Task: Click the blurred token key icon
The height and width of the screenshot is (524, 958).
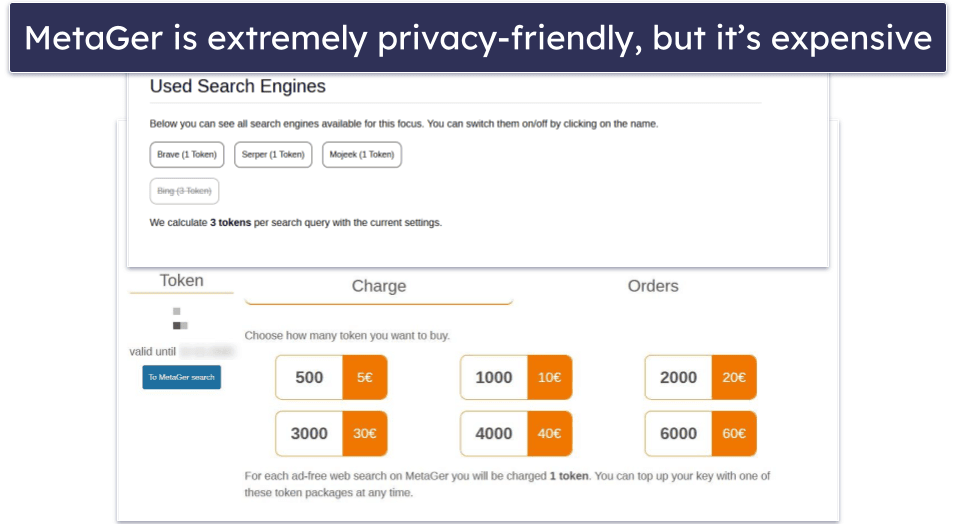Action: click(x=180, y=319)
